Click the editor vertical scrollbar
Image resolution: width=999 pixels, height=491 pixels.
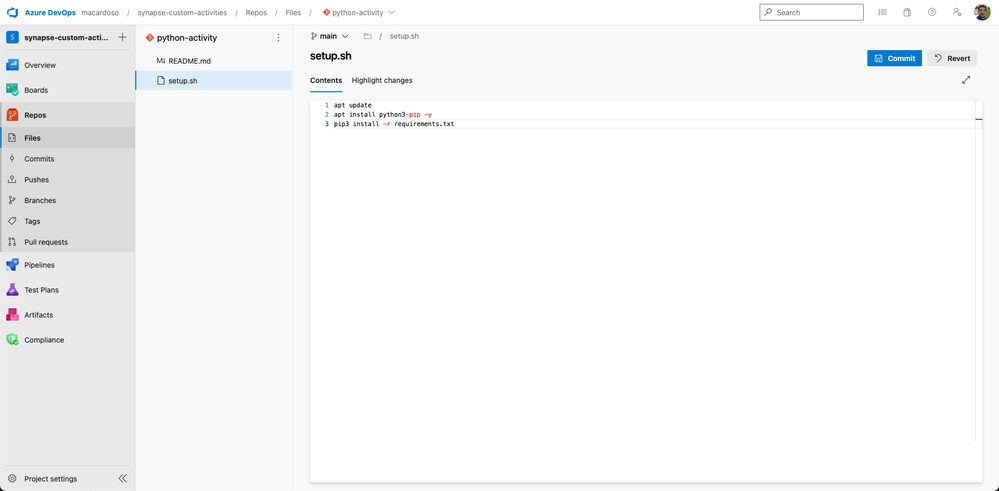979,271
